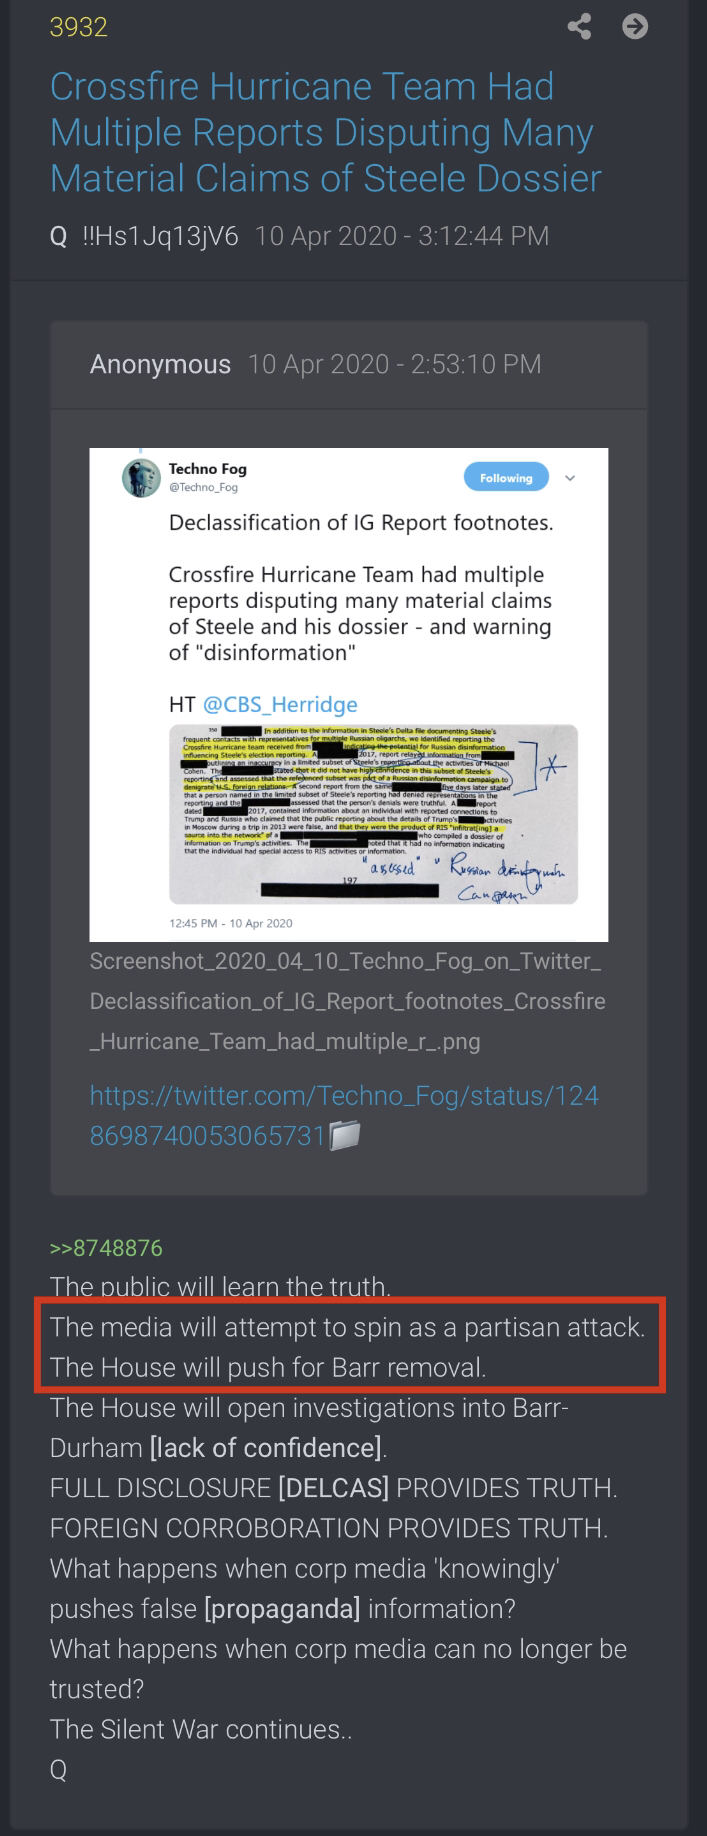Click the folder icon after the Twitter link
Screen dimensions: 707x1836
[x=344, y=1136]
